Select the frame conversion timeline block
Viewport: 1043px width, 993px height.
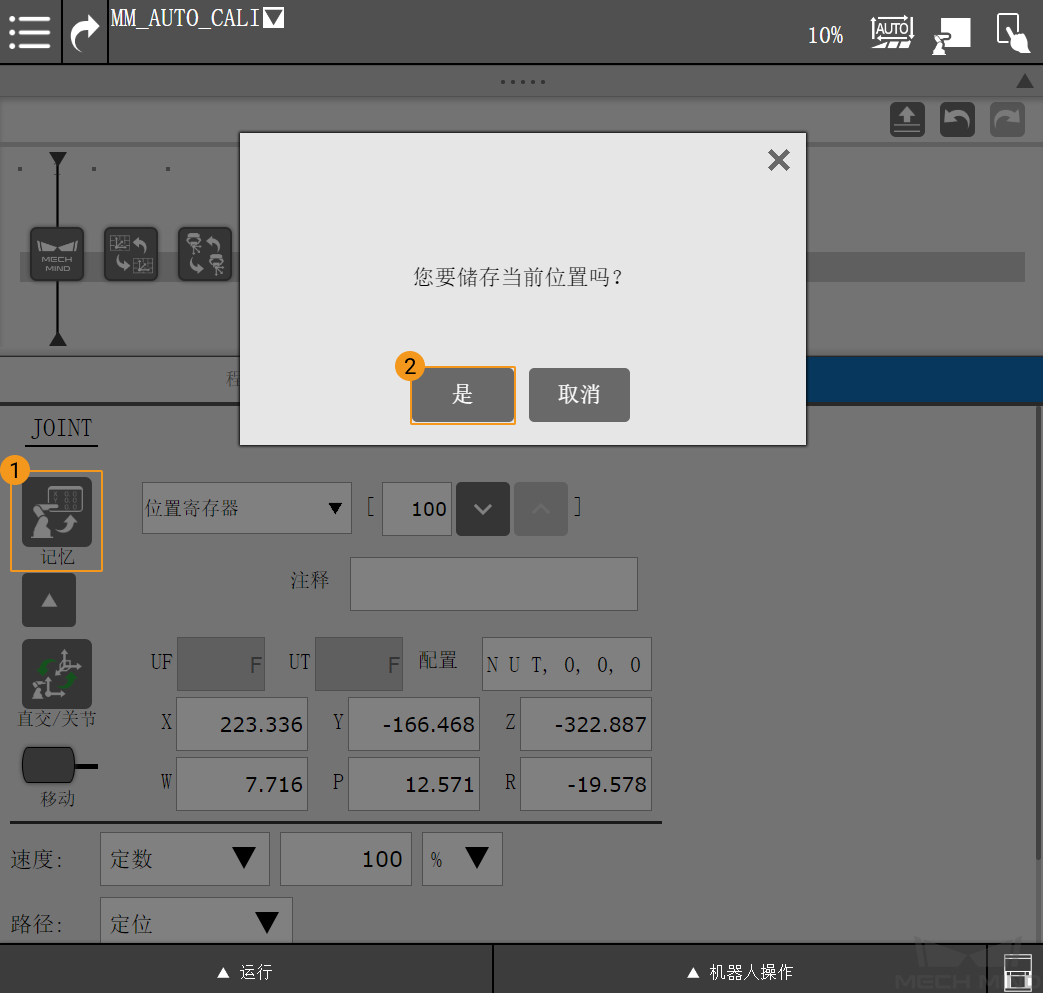pos(131,254)
